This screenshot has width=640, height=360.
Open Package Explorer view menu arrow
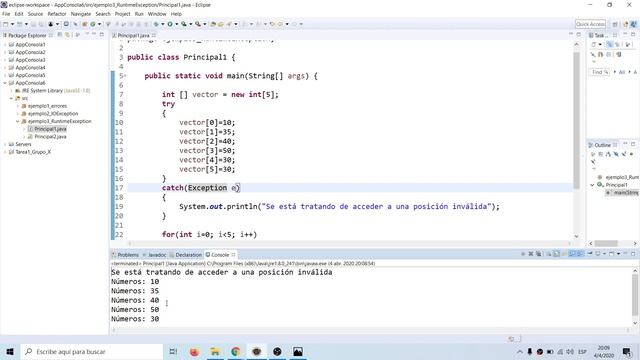tap(87, 35)
